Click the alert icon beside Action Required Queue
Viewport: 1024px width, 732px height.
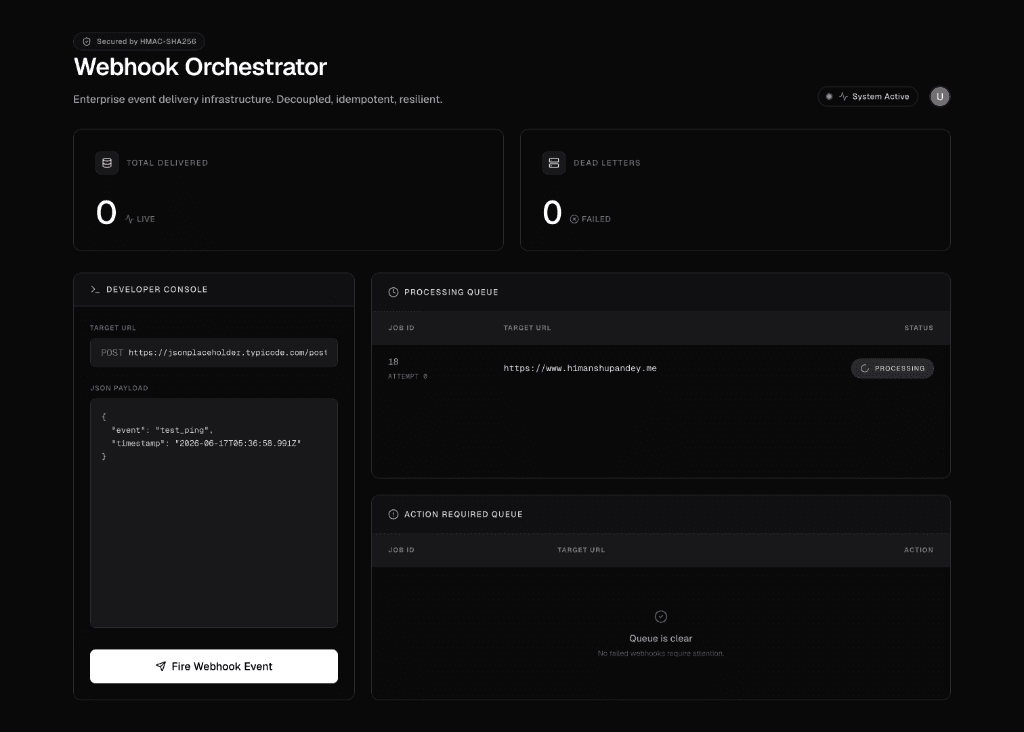click(x=393, y=515)
